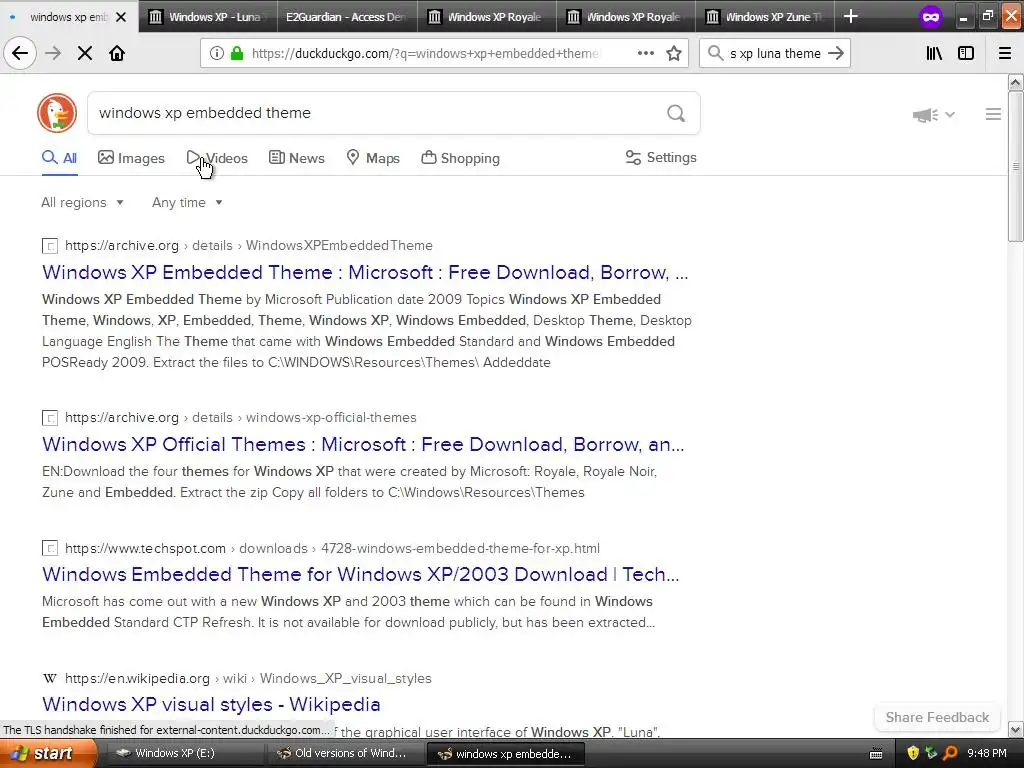
Task: Show site information icon in address bar
Action: coord(216,53)
